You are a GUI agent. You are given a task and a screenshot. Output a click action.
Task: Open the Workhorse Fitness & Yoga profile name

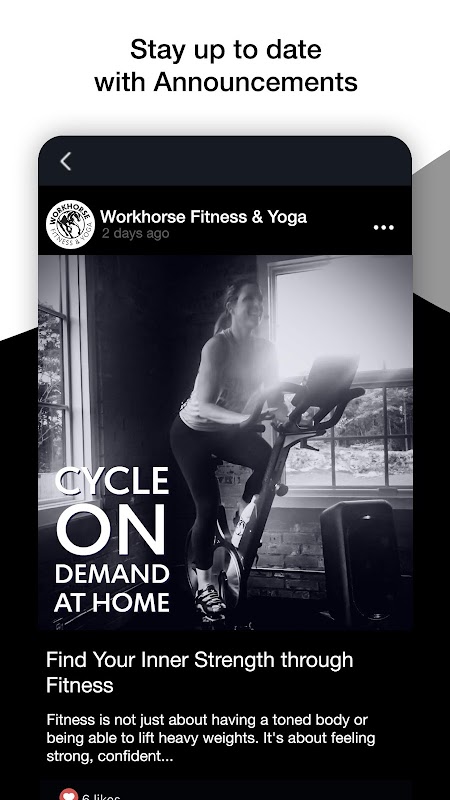(x=204, y=217)
